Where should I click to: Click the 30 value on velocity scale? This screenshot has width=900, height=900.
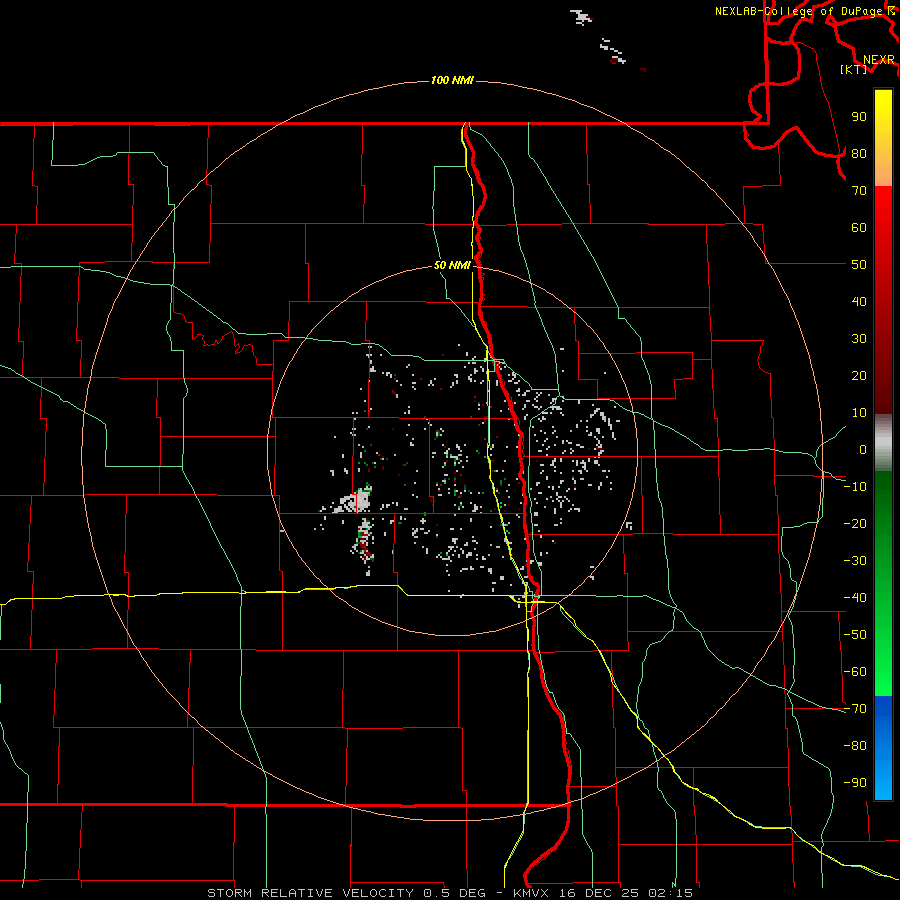point(859,339)
